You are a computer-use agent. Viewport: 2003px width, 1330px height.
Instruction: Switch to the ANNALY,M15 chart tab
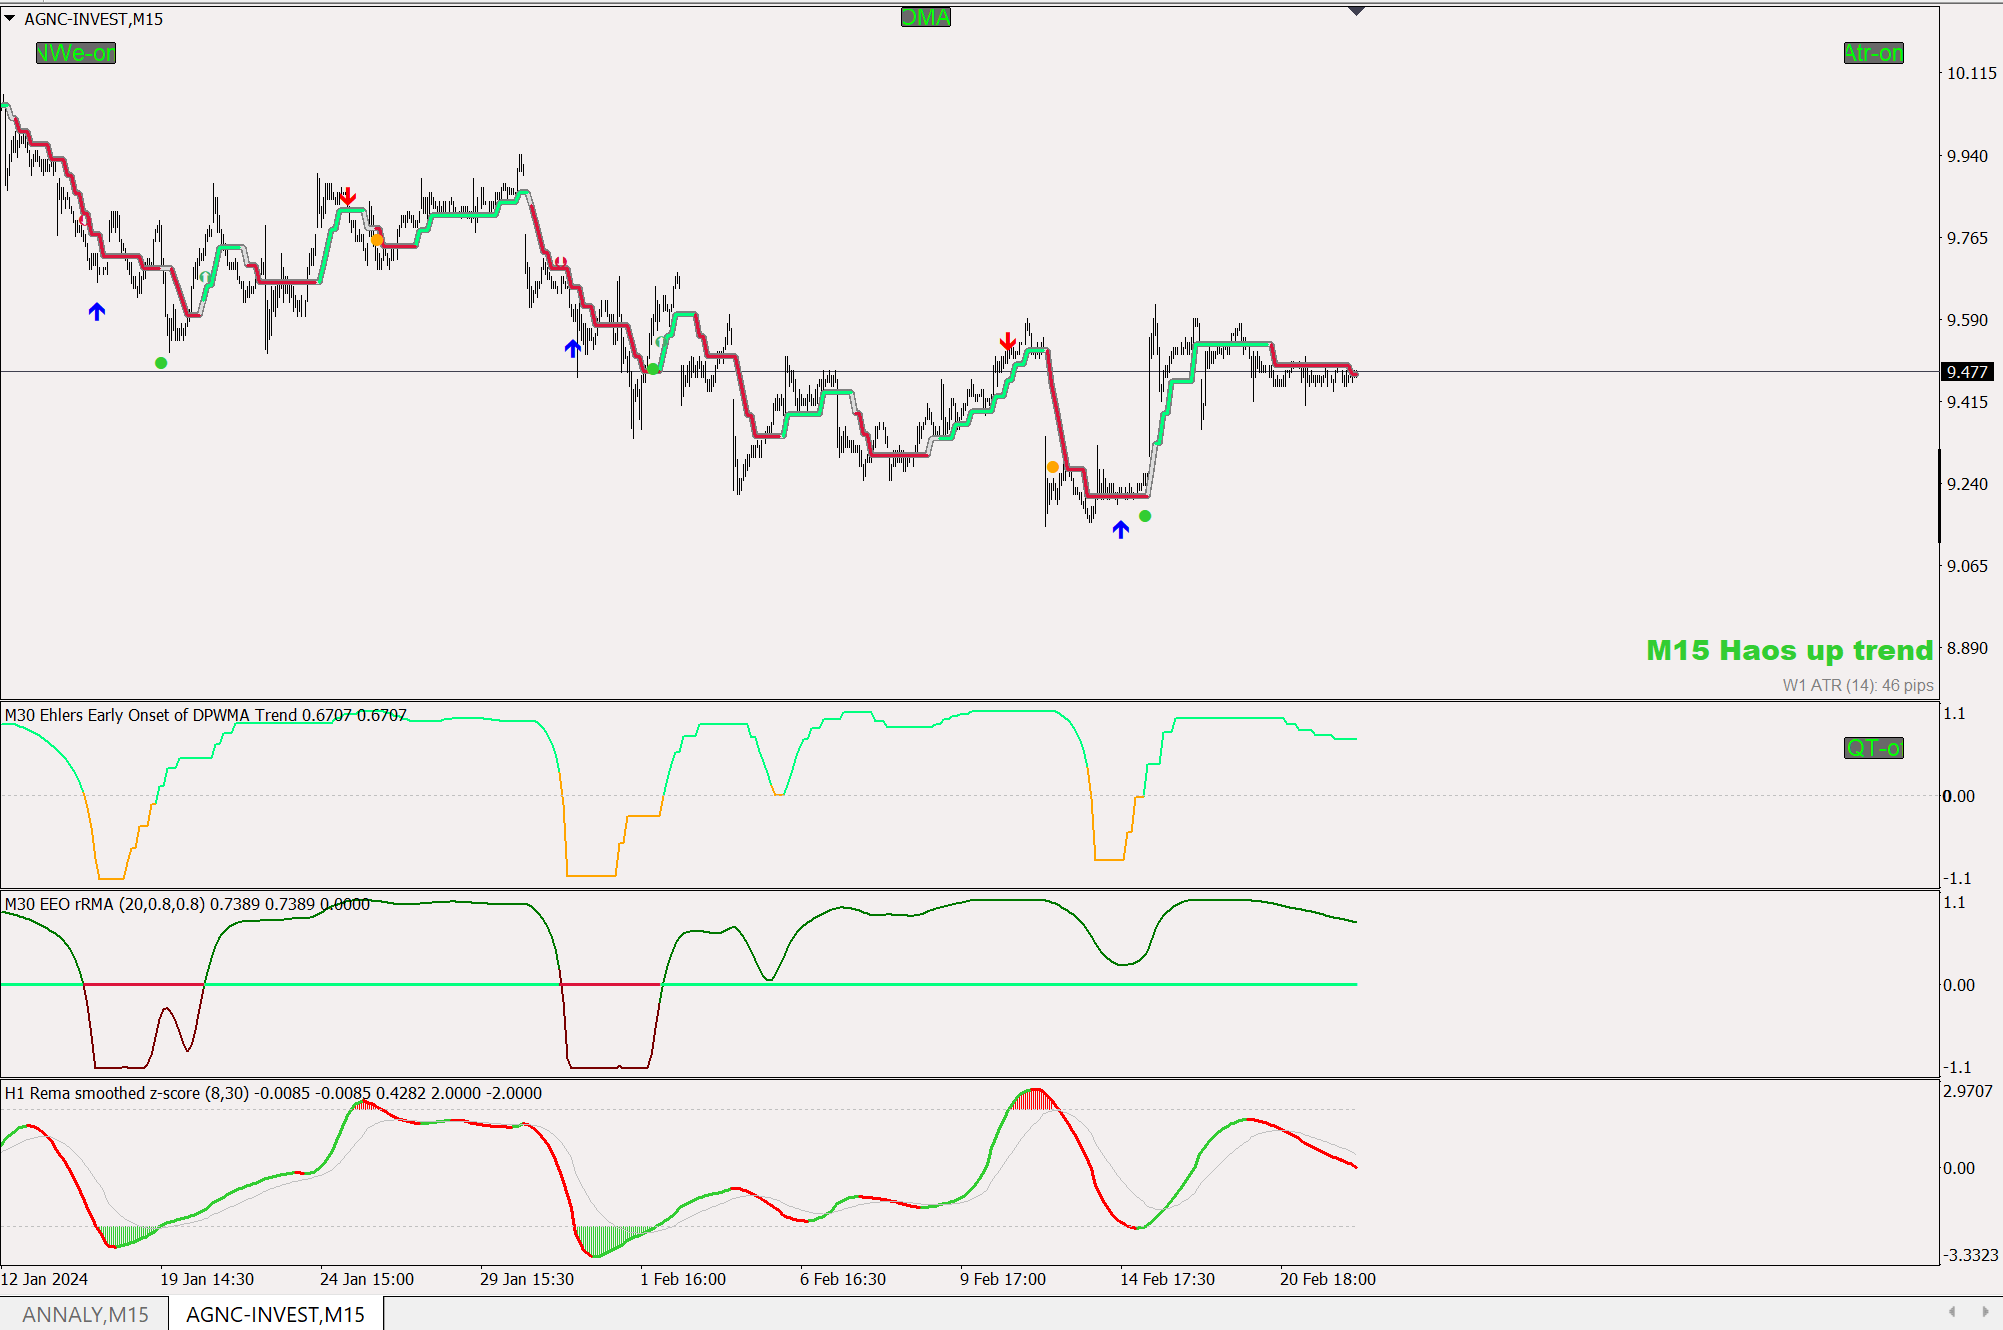click(85, 1314)
